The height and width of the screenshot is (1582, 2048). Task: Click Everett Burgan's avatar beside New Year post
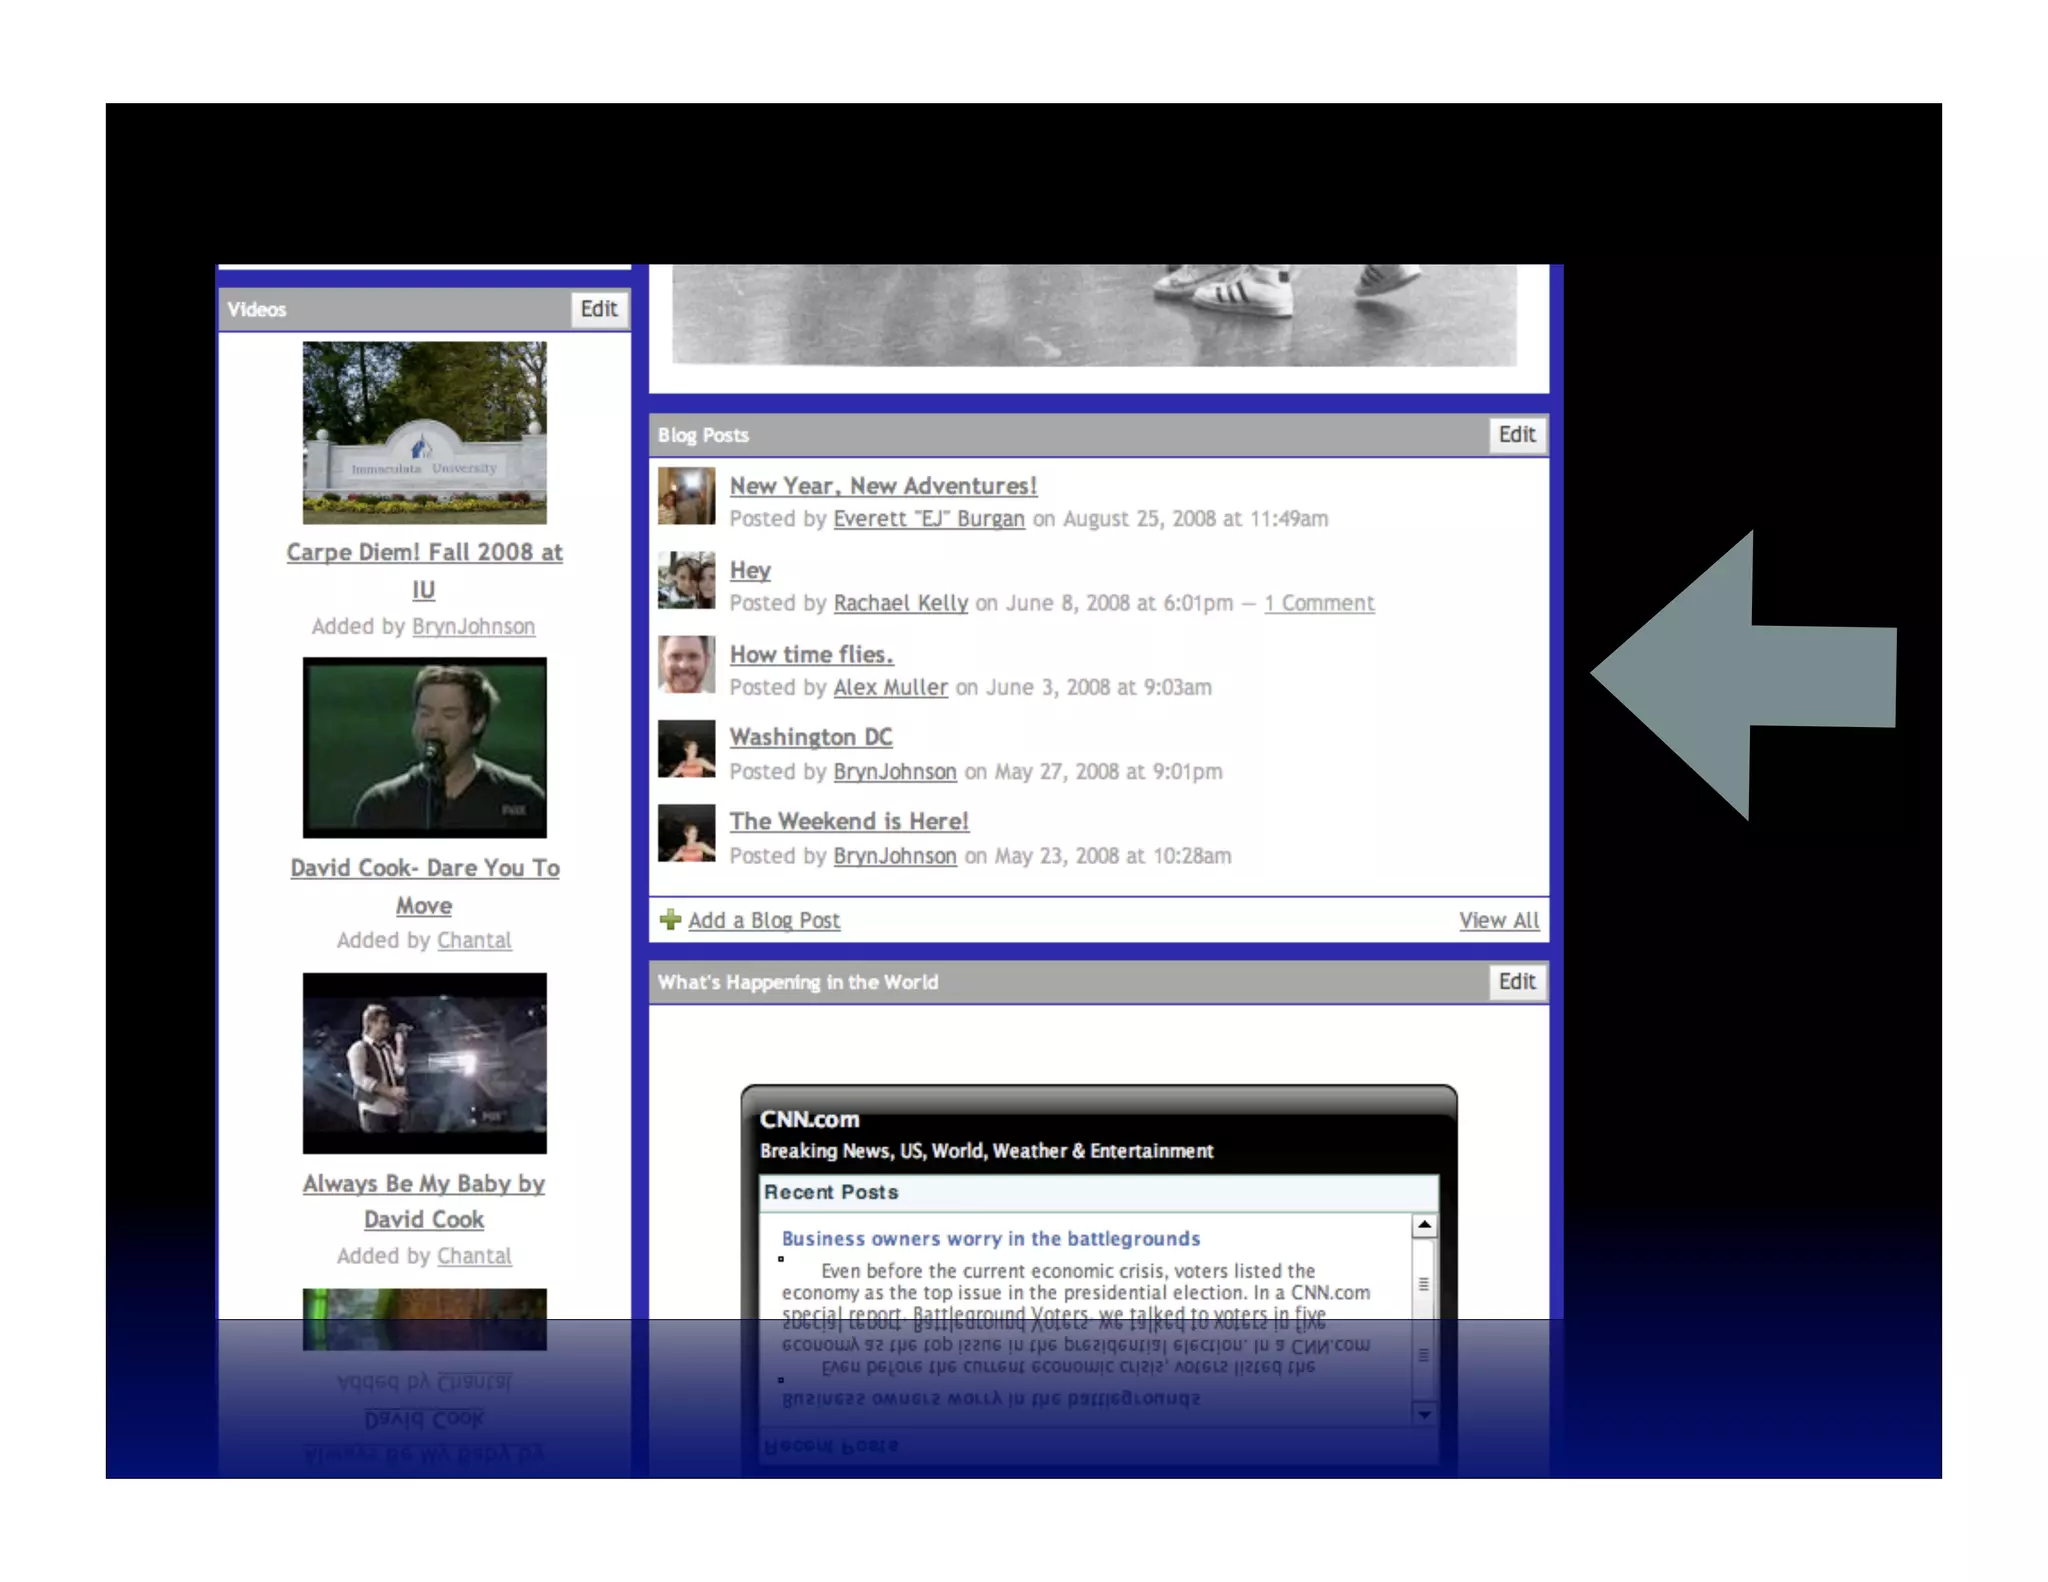(x=686, y=496)
